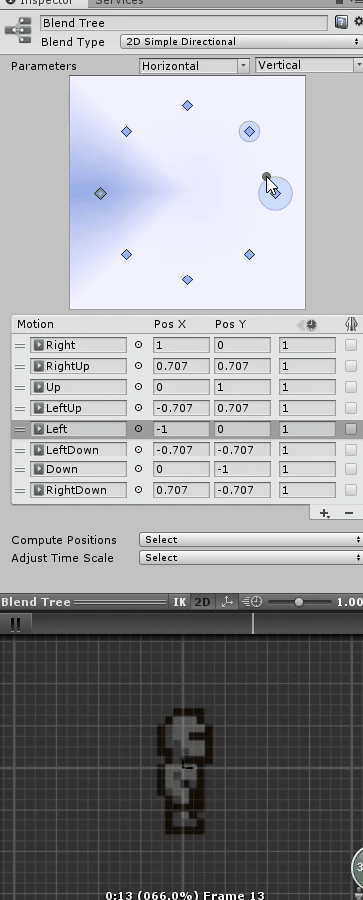Click the drag handle of Down row
Image resolution: width=363 pixels, height=900 pixels.
point(20,470)
